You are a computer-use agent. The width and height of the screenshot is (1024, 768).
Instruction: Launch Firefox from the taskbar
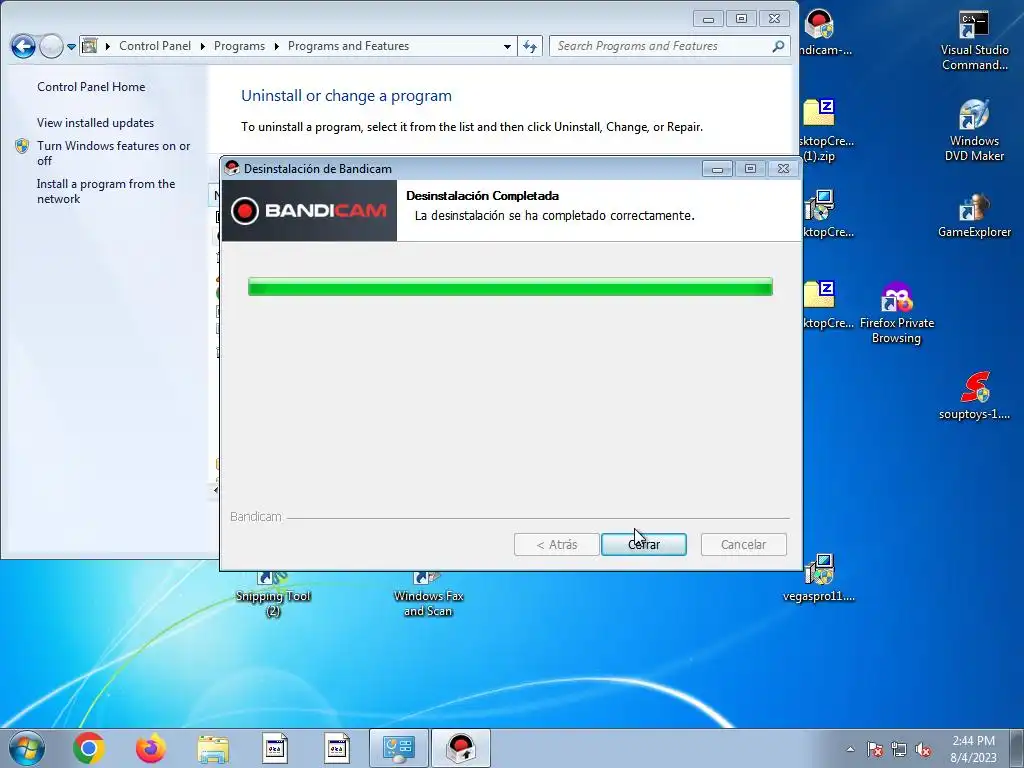150,748
